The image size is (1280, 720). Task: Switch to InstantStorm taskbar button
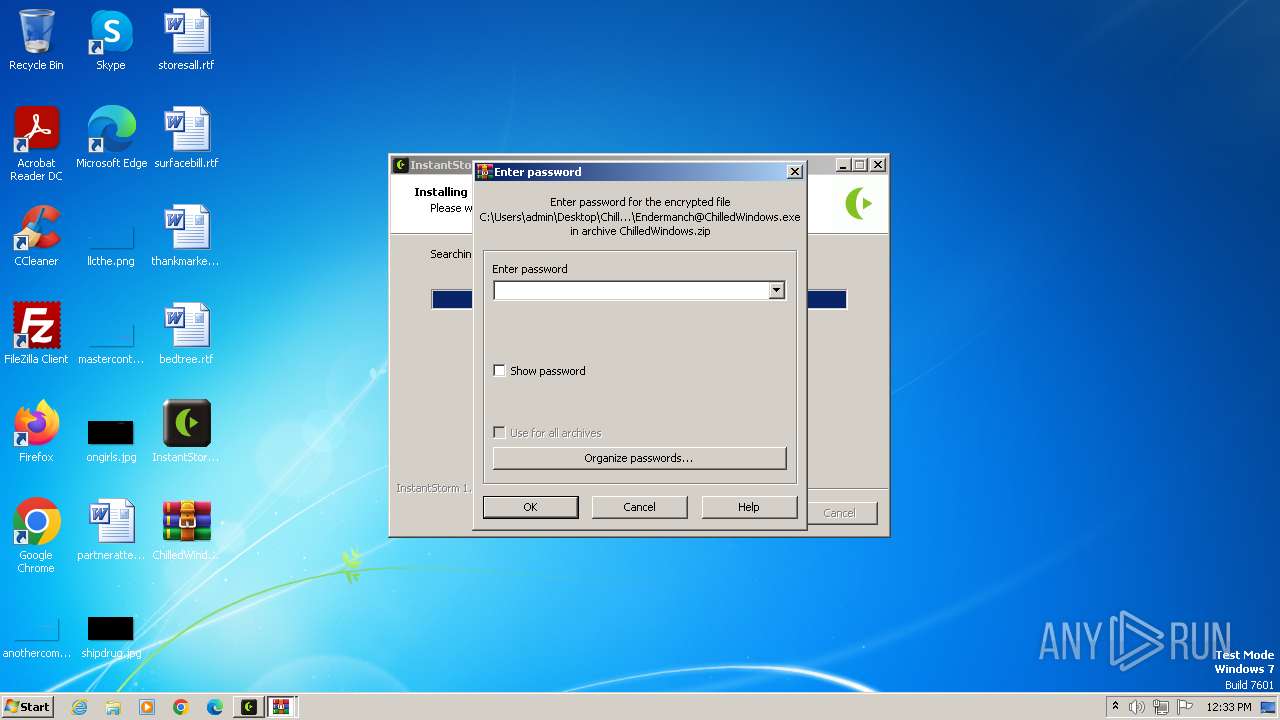pyautogui.click(x=249, y=707)
